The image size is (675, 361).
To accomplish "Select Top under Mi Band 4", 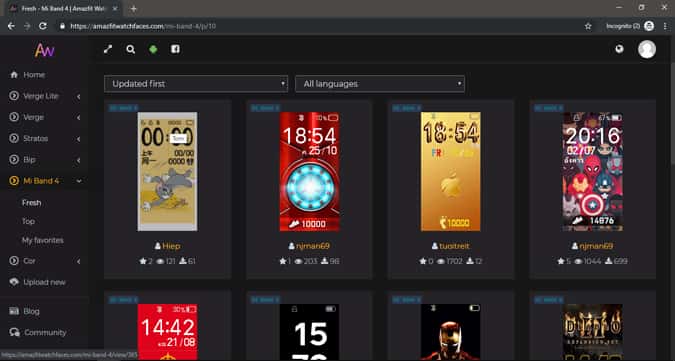I will [x=28, y=221].
